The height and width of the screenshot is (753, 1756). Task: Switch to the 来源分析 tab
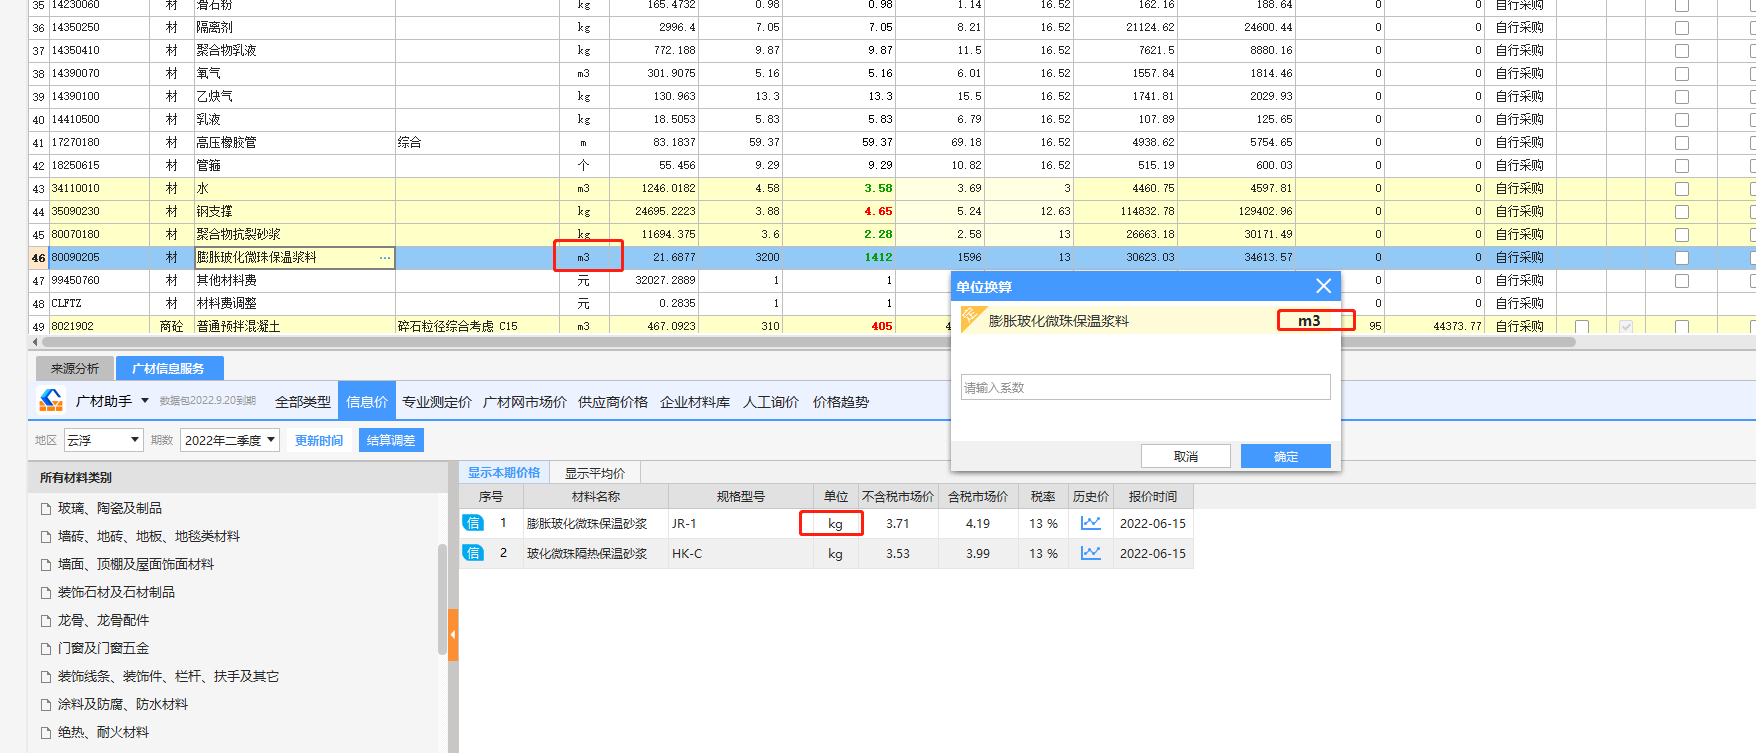pyautogui.click(x=75, y=368)
